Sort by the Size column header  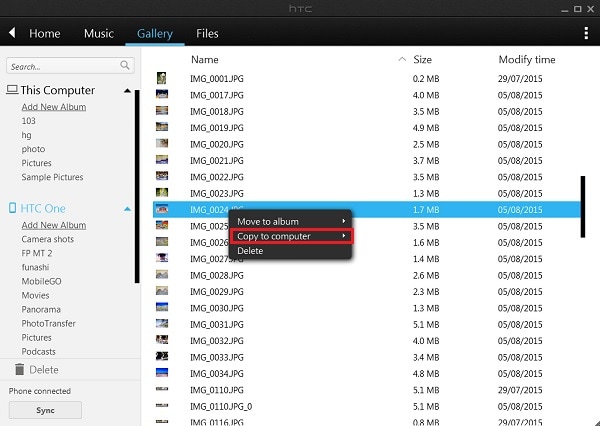pyautogui.click(x=422, y=59)
